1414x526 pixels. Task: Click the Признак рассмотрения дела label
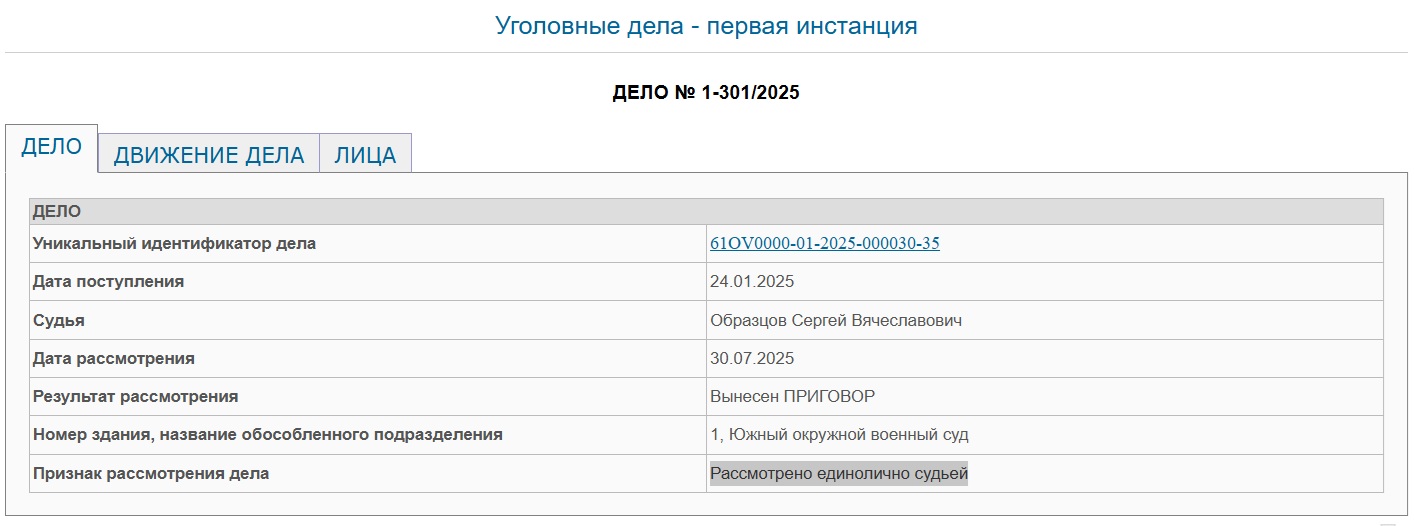pyautogui.click(x=150, y=473)
